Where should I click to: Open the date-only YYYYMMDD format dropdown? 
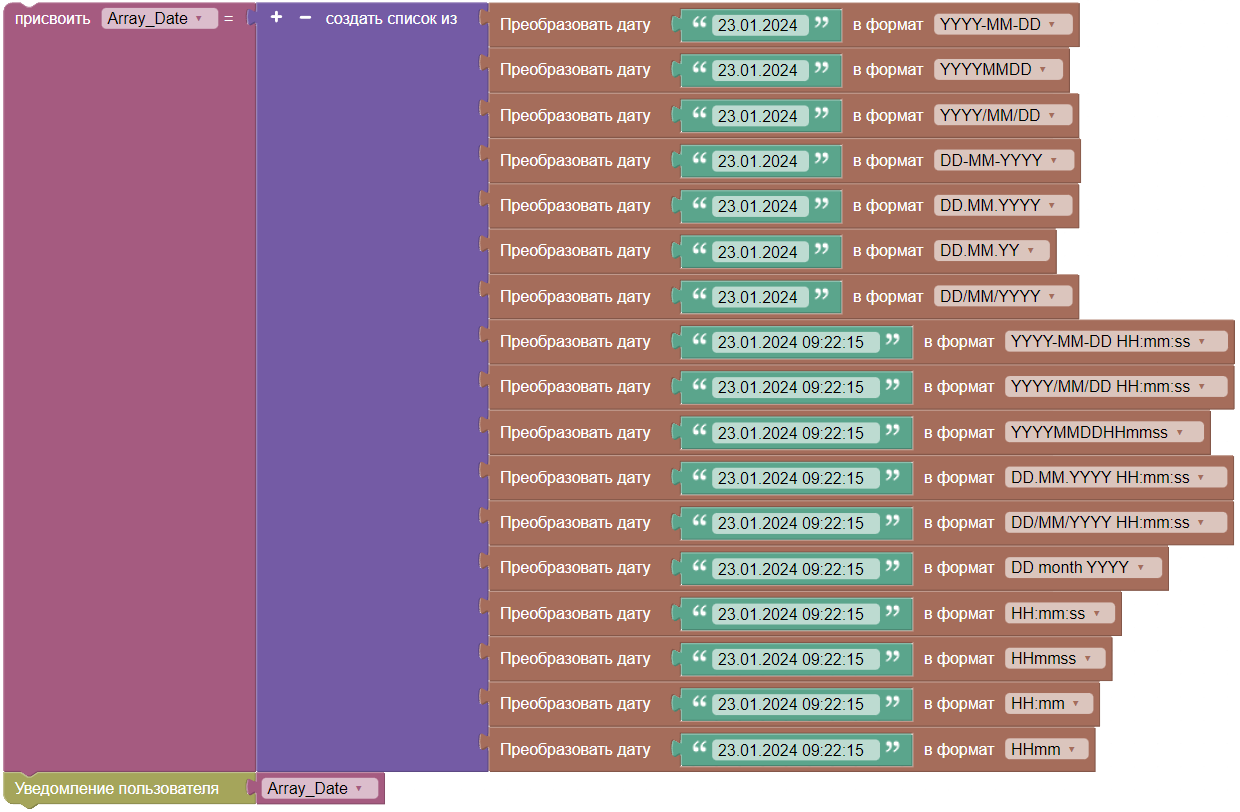pos(998,70)
